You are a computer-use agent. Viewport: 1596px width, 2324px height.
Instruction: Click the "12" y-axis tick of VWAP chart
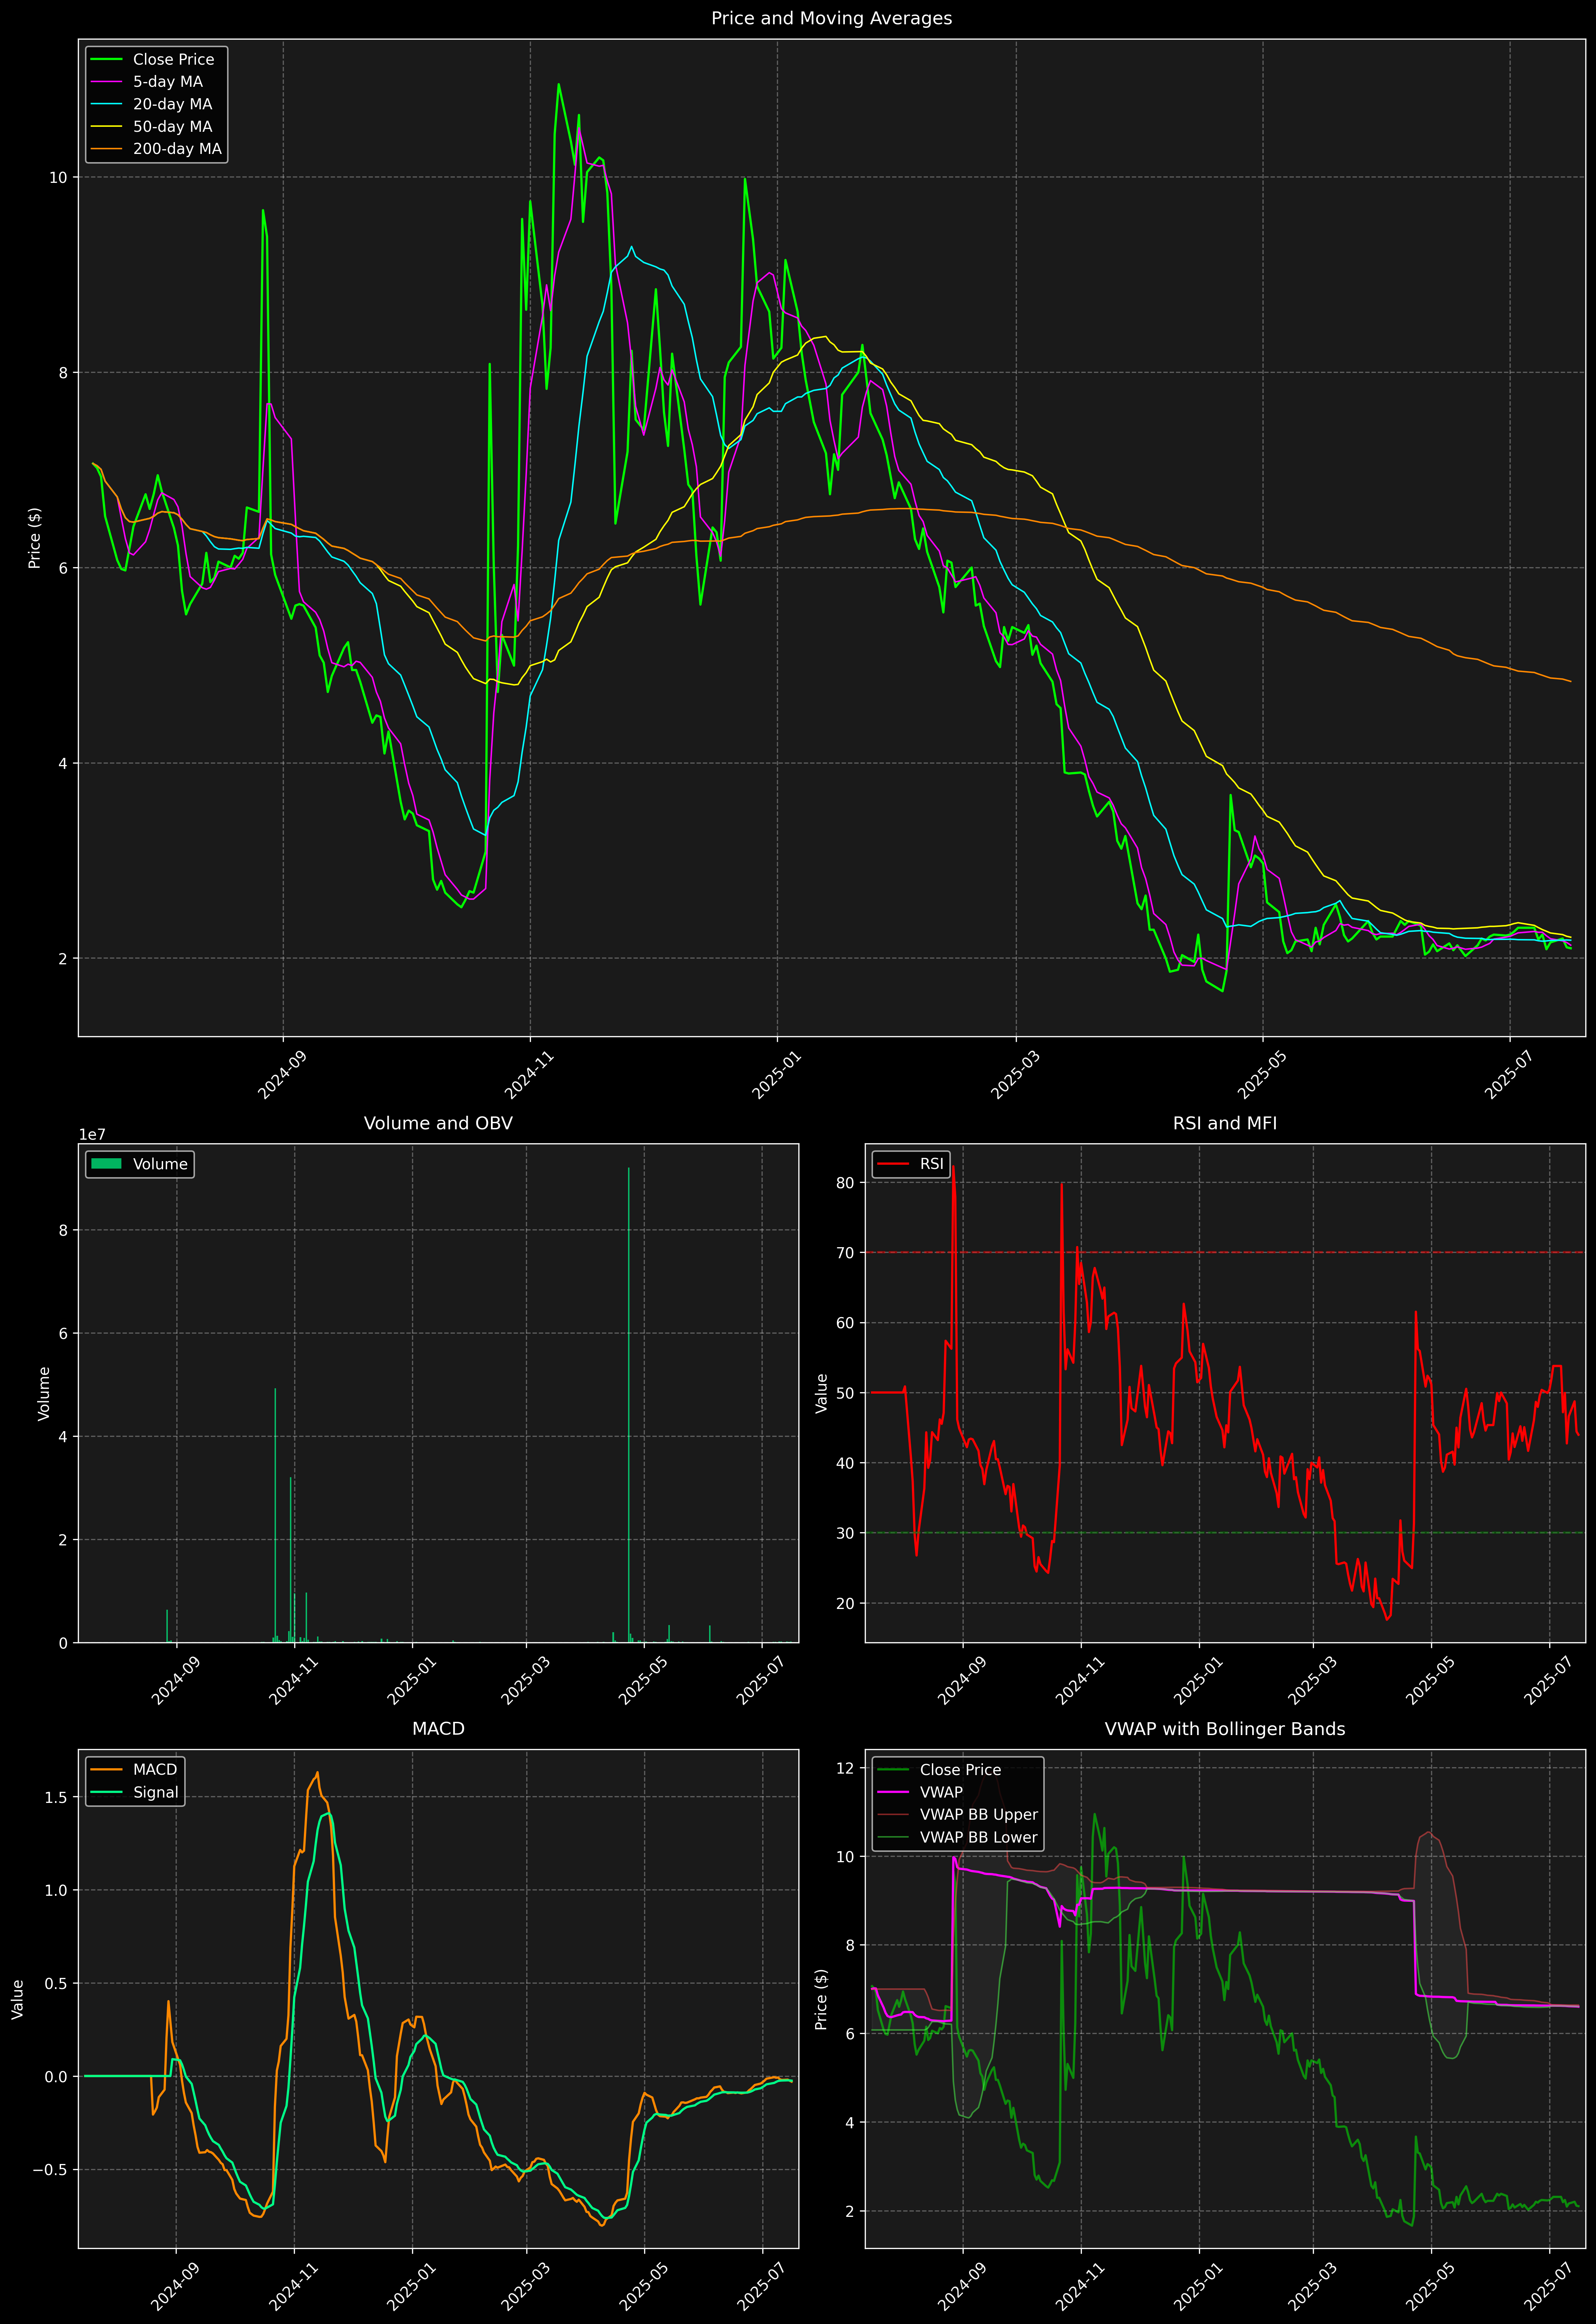click(x=845, y=1768)
